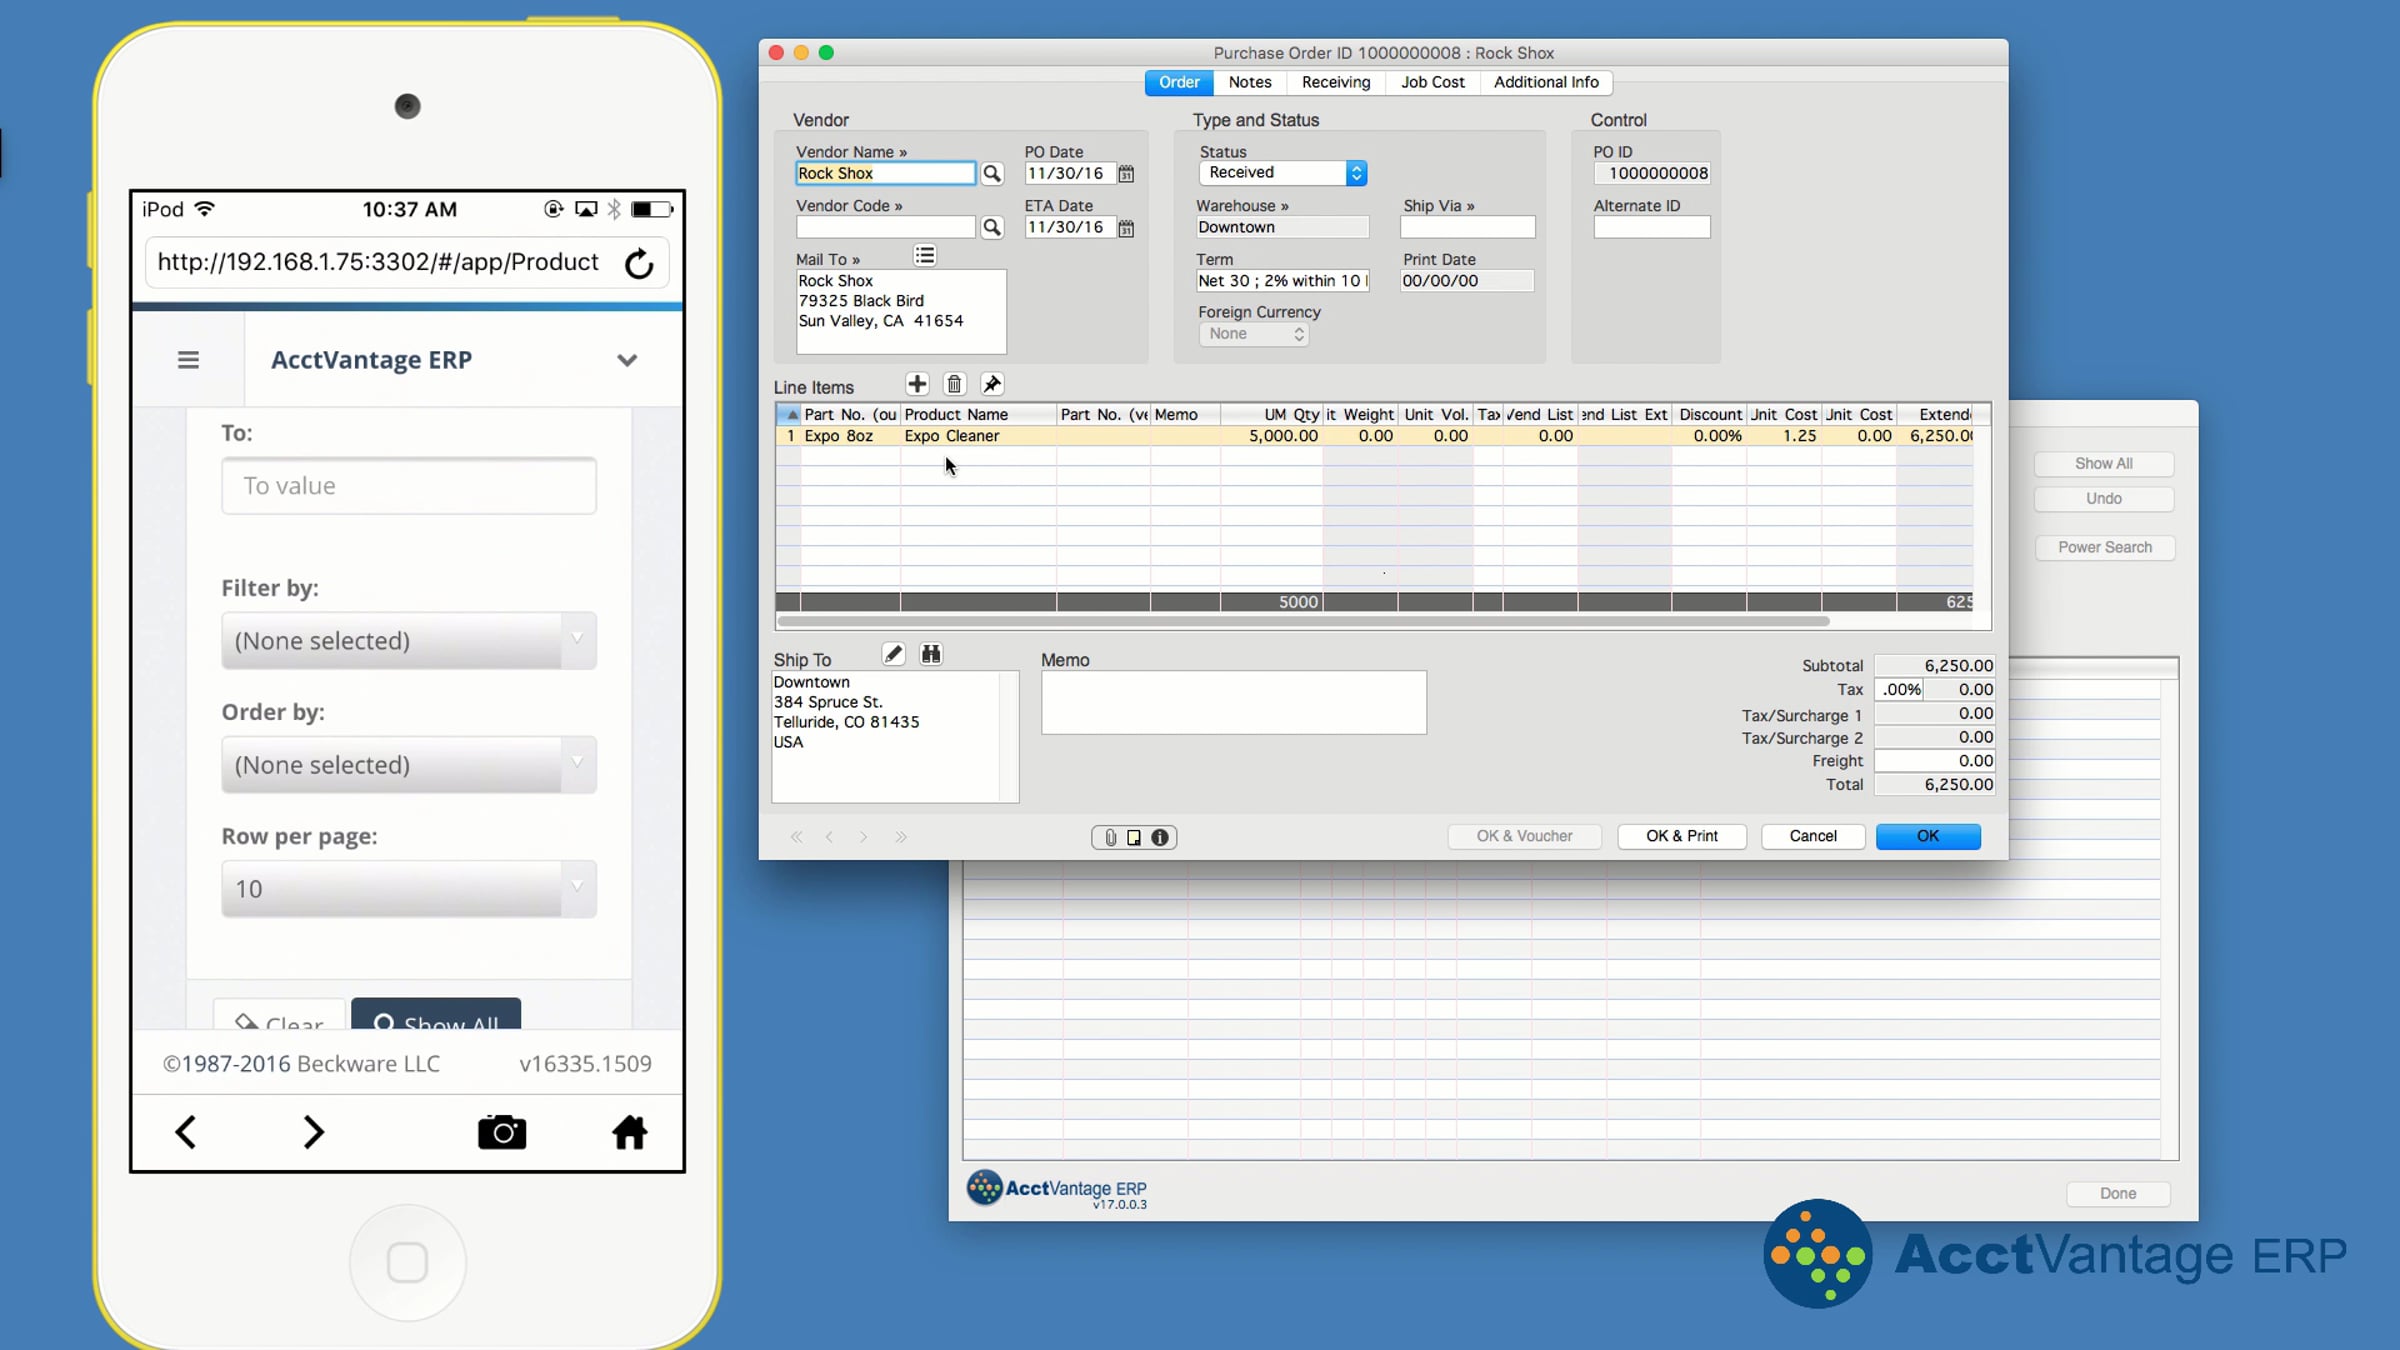The image size is (2400, 1350).
Task: Switch to the Receiving tab
Action: 1336,82
